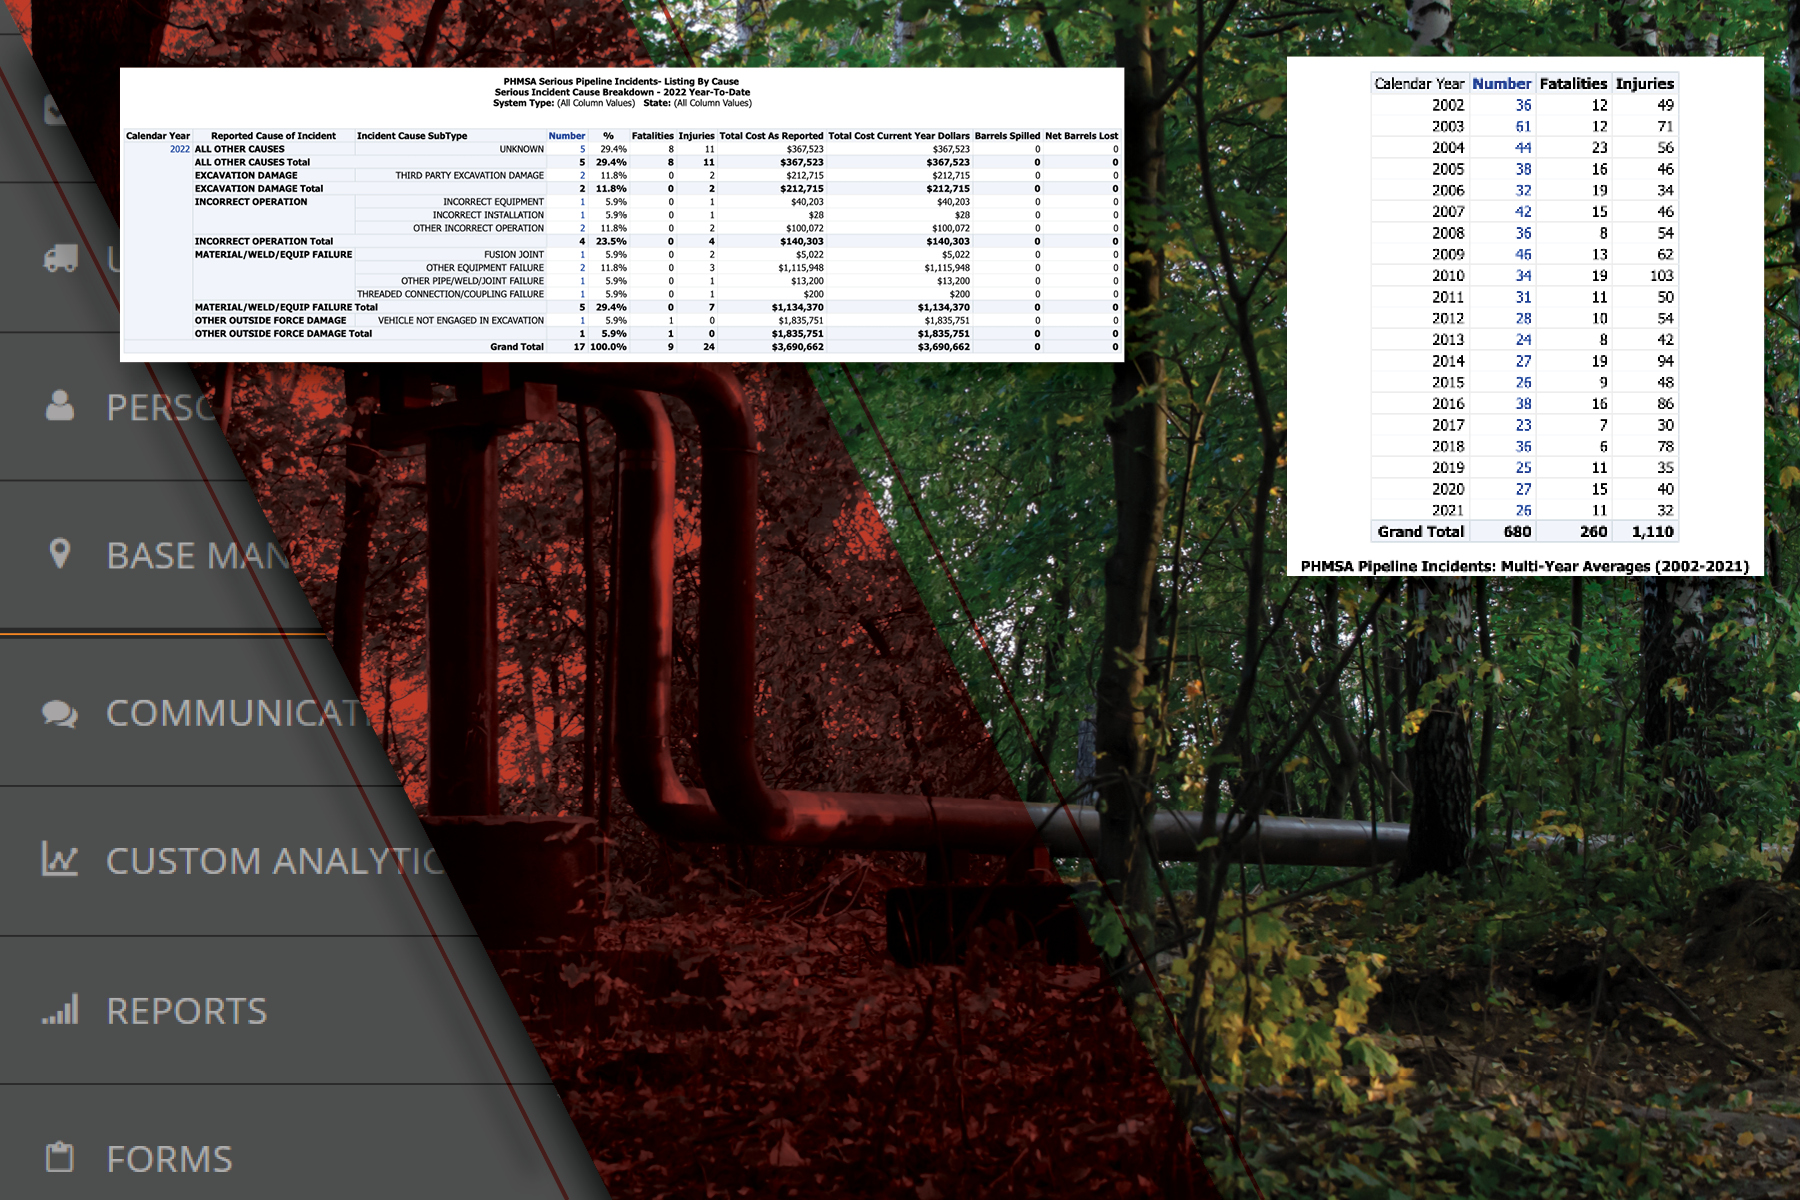Open the REPORTS menu item
Screen dimensions: 1800x1200
coord(186,1011)
